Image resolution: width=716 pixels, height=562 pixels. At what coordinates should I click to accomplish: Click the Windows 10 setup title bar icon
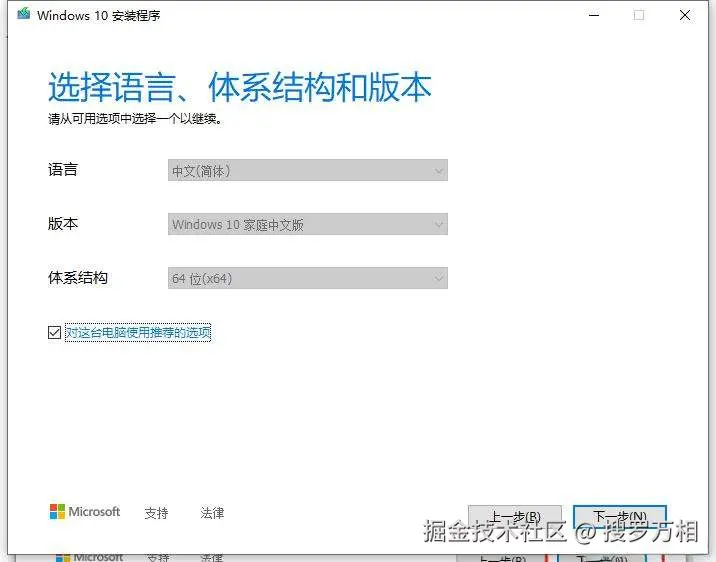(x=24, y=14)
